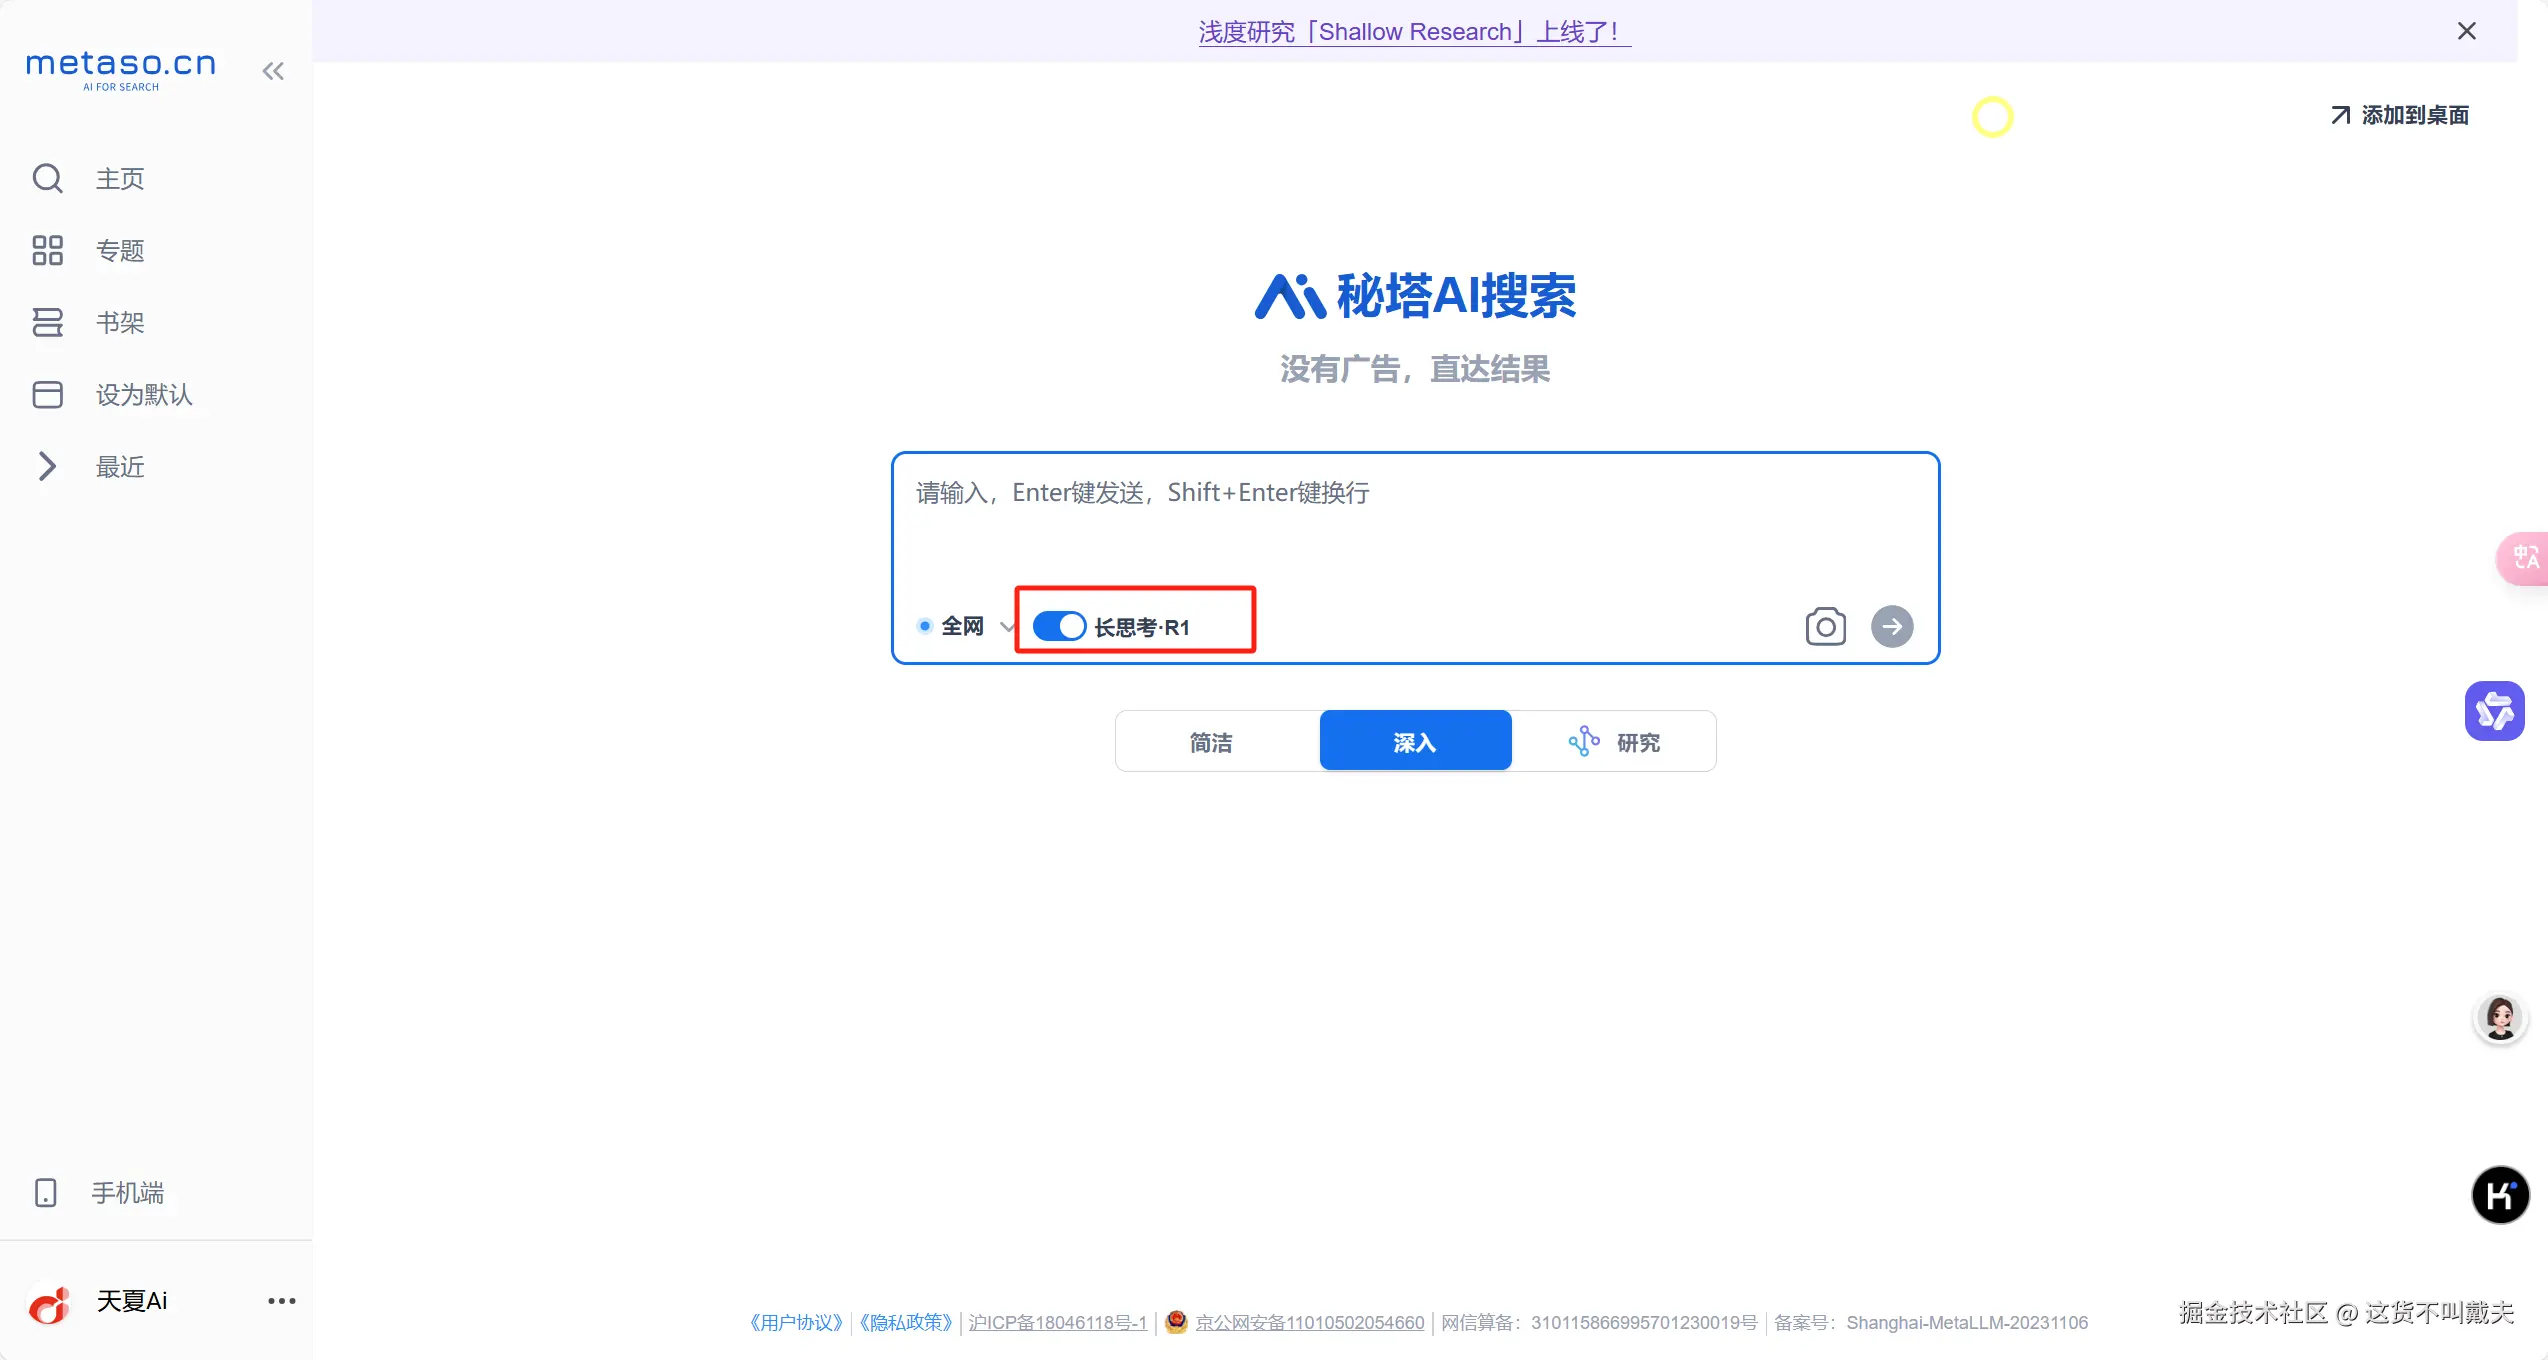The width and height of the screenshot is (2548, 1360).
Task: Select the 简洁 concise mode
Action: coord(1211,742)
